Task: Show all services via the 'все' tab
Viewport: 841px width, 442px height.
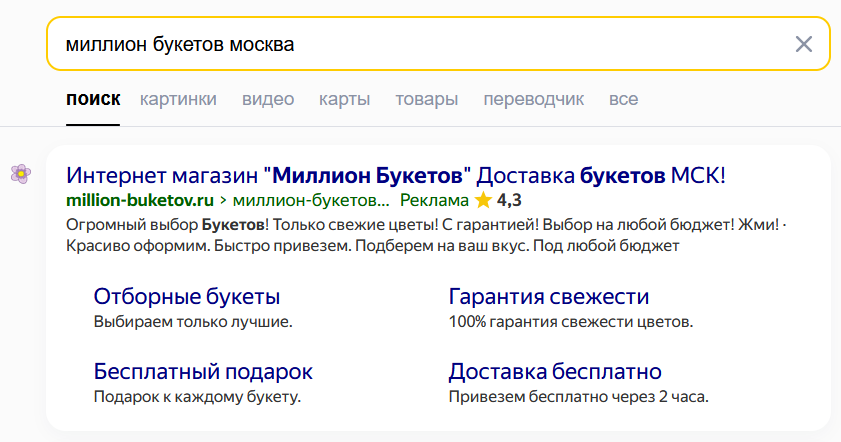Action: tap(623, 99)
